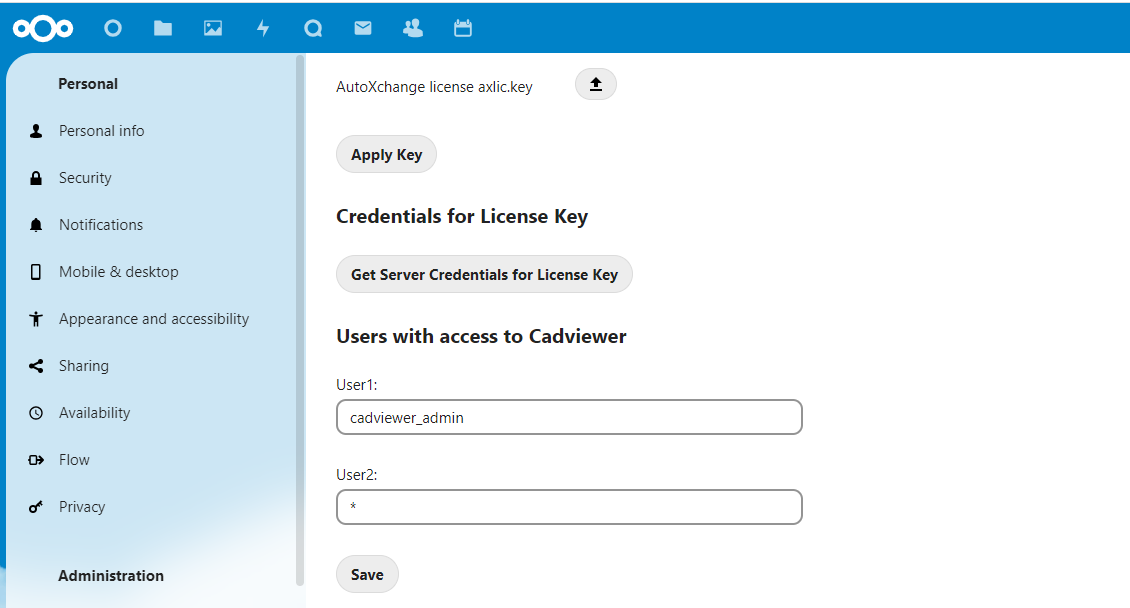Image resolution: width=1130 pixels, height=608 pixels.
Task: Click the Credentials for License Key heading
Action: pos(462,217)
